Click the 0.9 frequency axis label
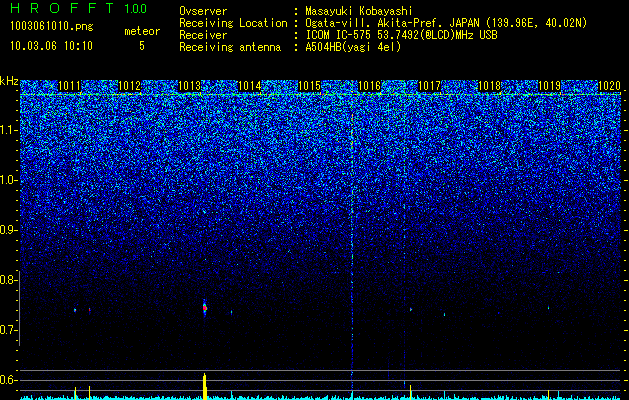The width and height of the screenshot is (629, 400). click(9, 230)
